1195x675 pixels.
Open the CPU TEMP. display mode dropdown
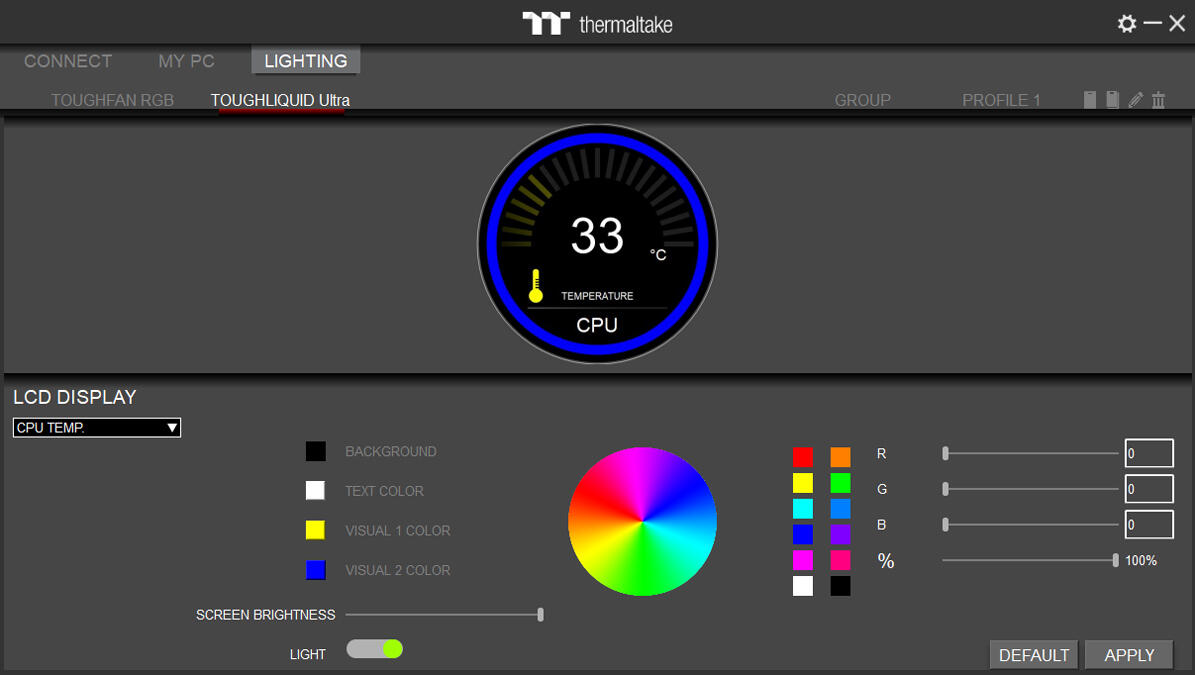tap(97, 427)
